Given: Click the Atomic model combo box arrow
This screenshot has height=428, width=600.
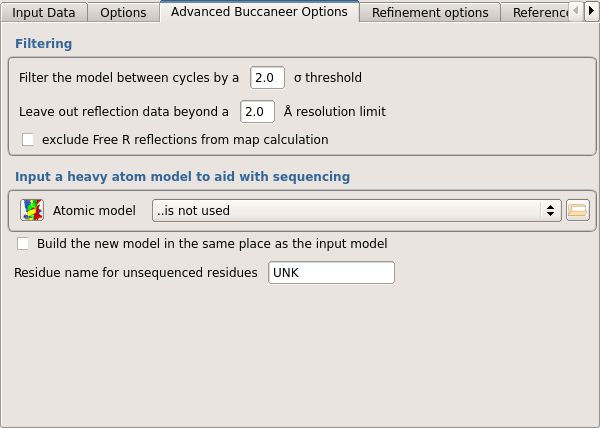Looking at the screenshot, I should click(550, 210).
